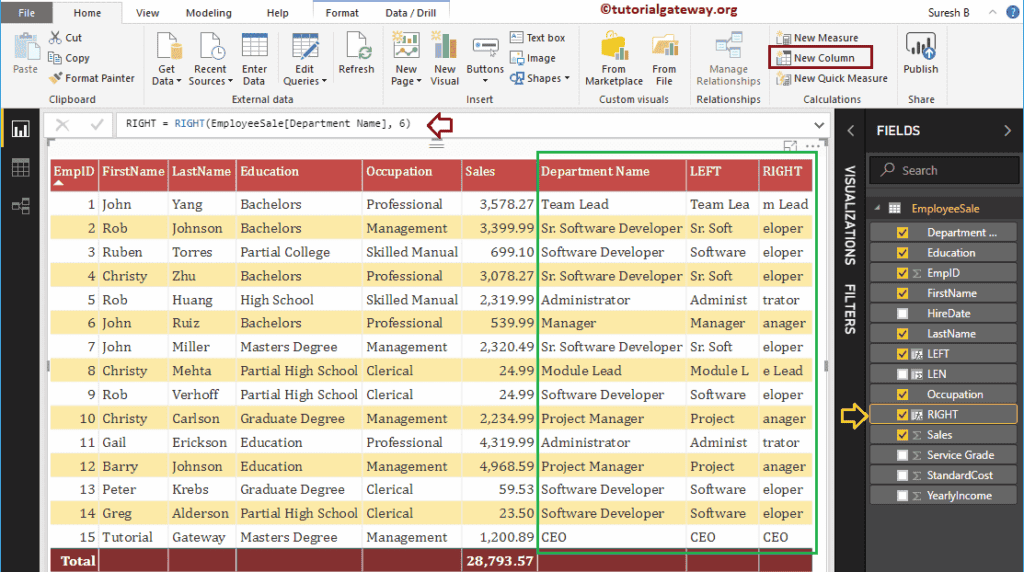
Task: Expand the formula bar with chevron
Action: 819,125
